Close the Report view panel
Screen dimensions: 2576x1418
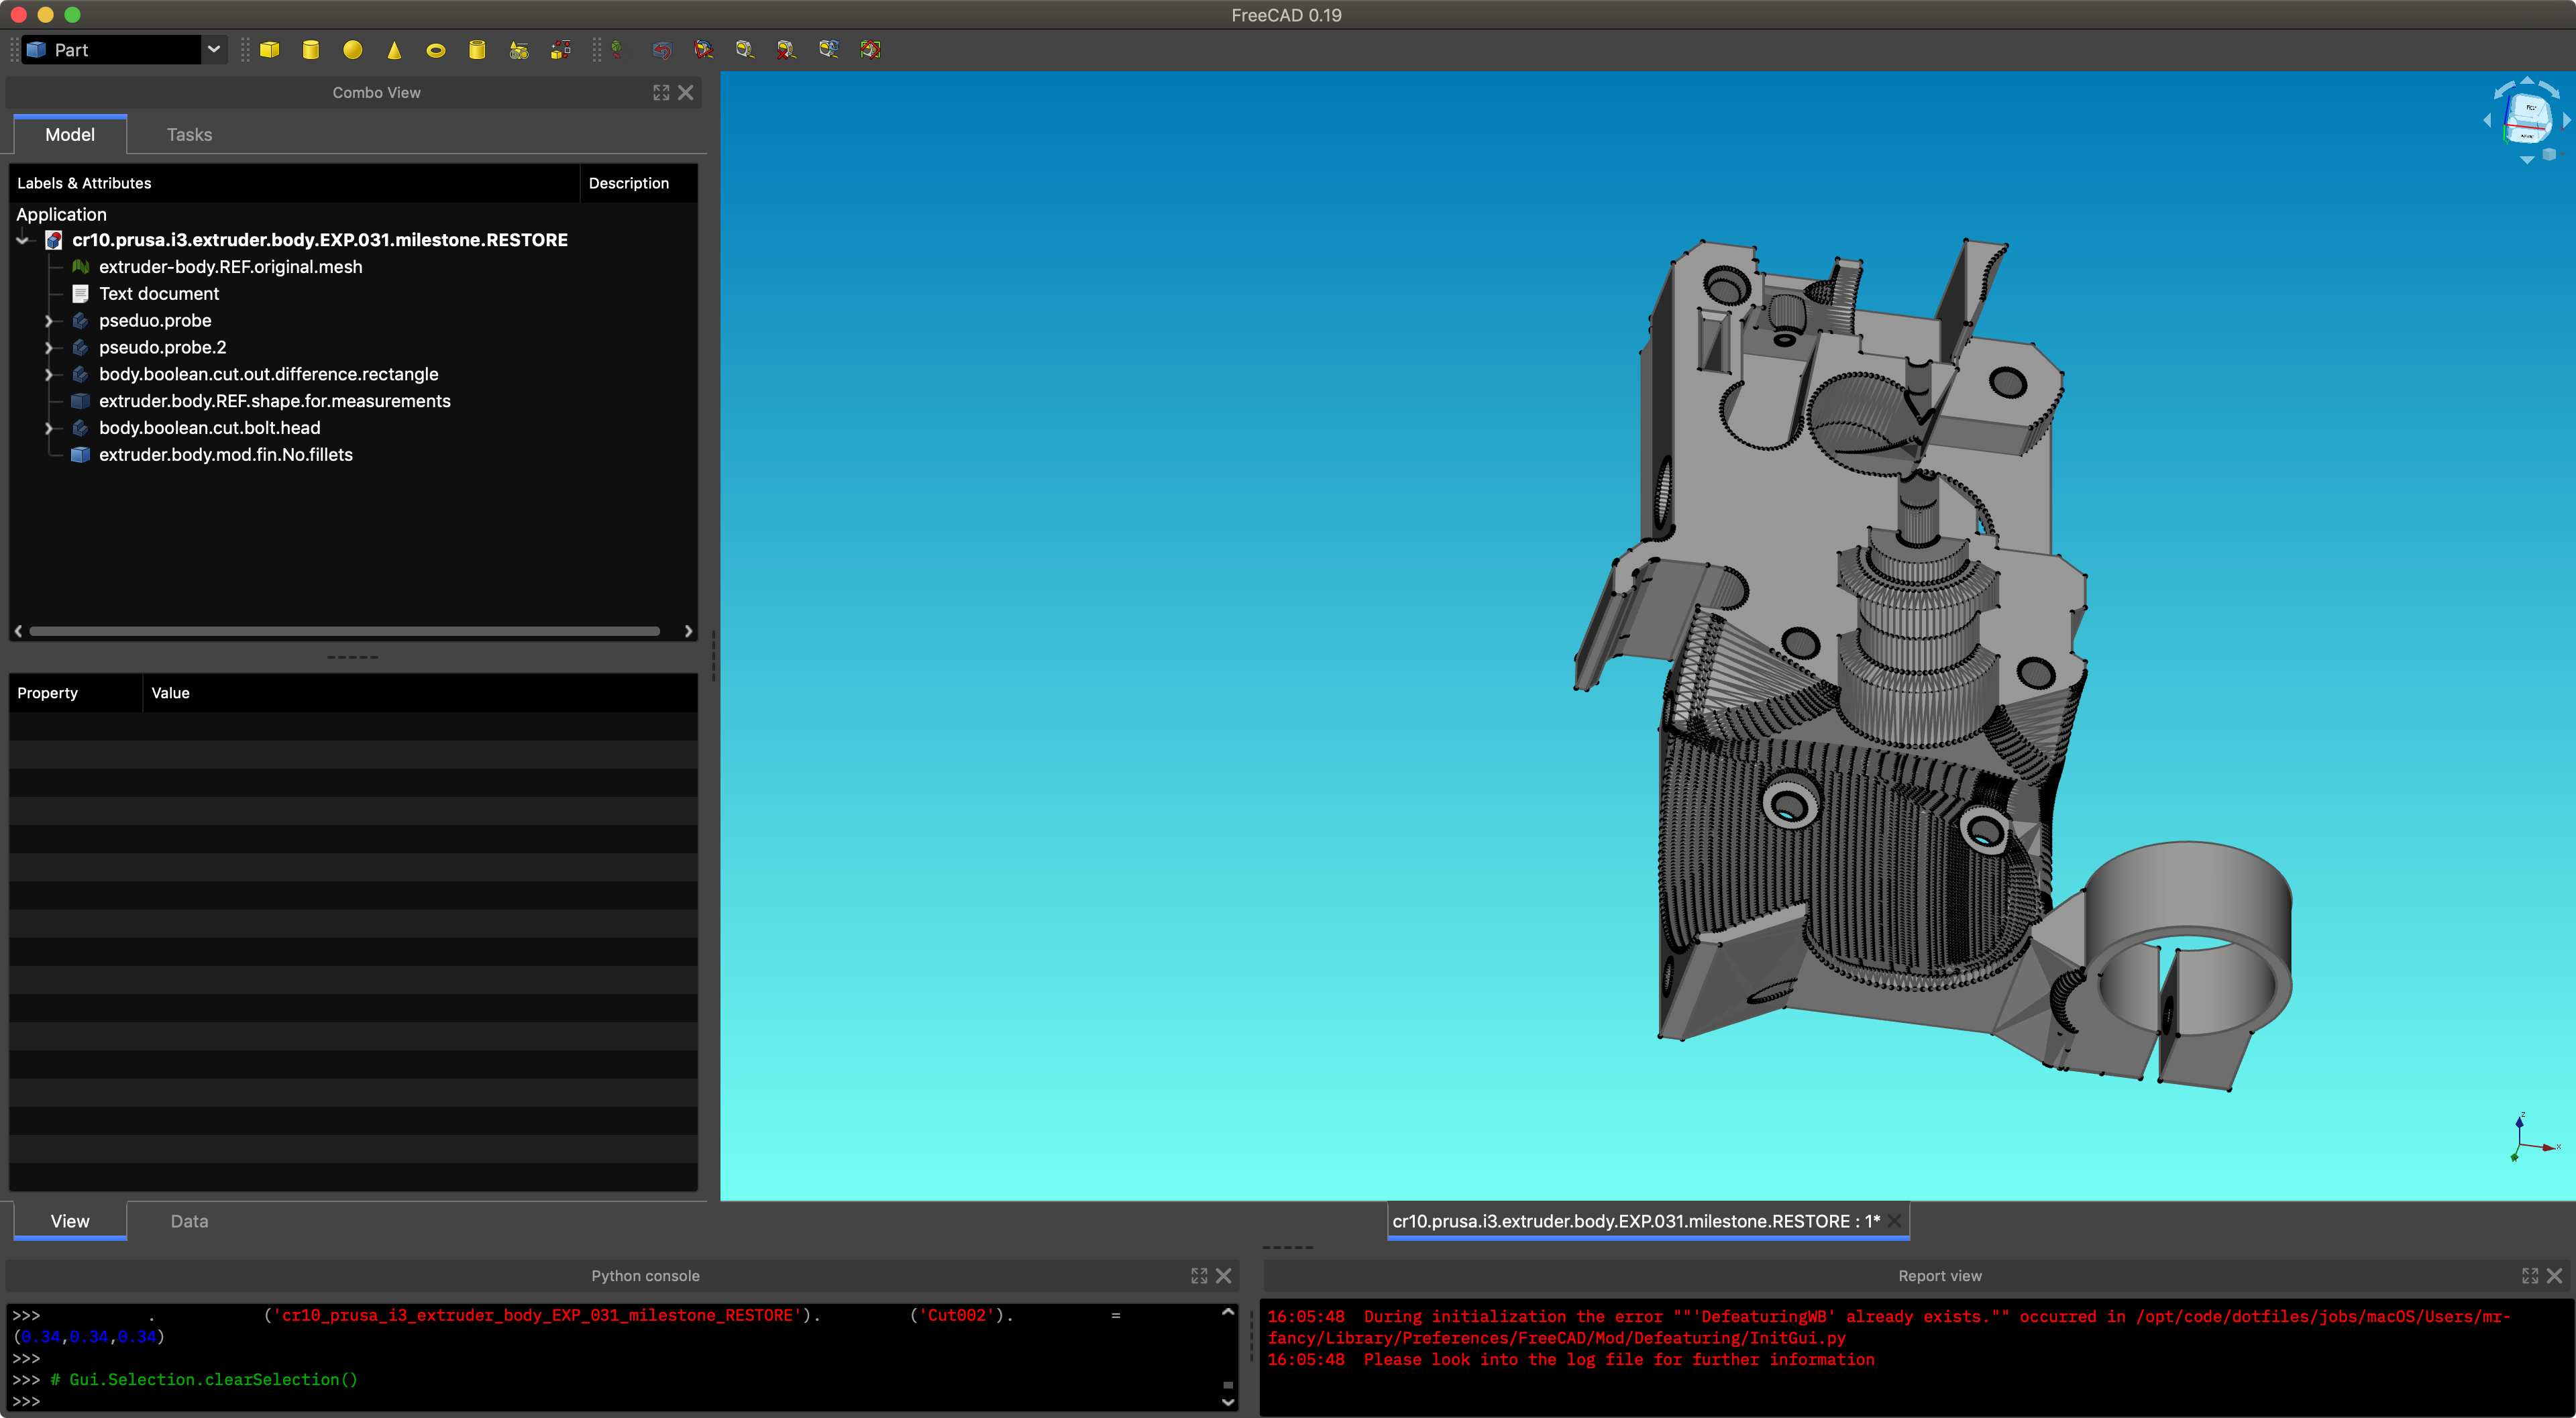(2555, 1276)
